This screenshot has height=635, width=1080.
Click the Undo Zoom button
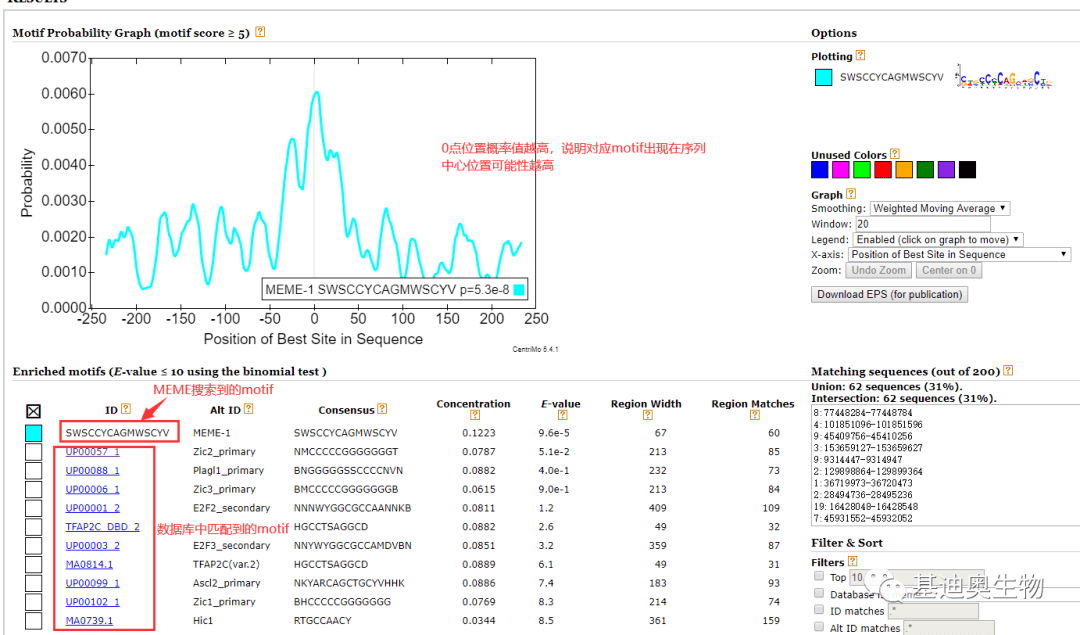click(878, 270)
